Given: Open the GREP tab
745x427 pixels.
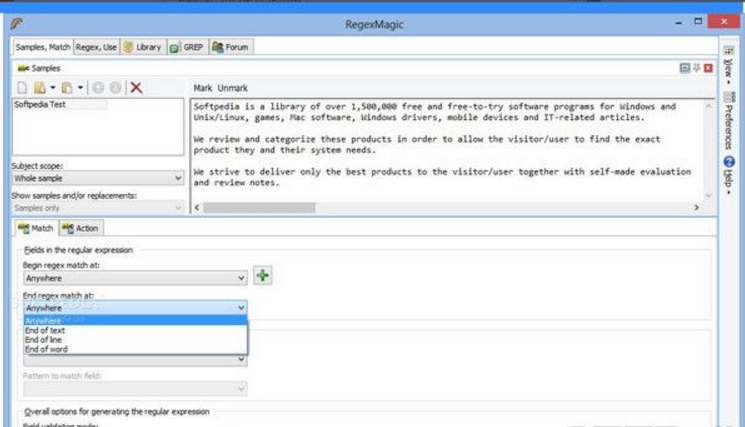Looking at the screenshot, I should point(187,47).
